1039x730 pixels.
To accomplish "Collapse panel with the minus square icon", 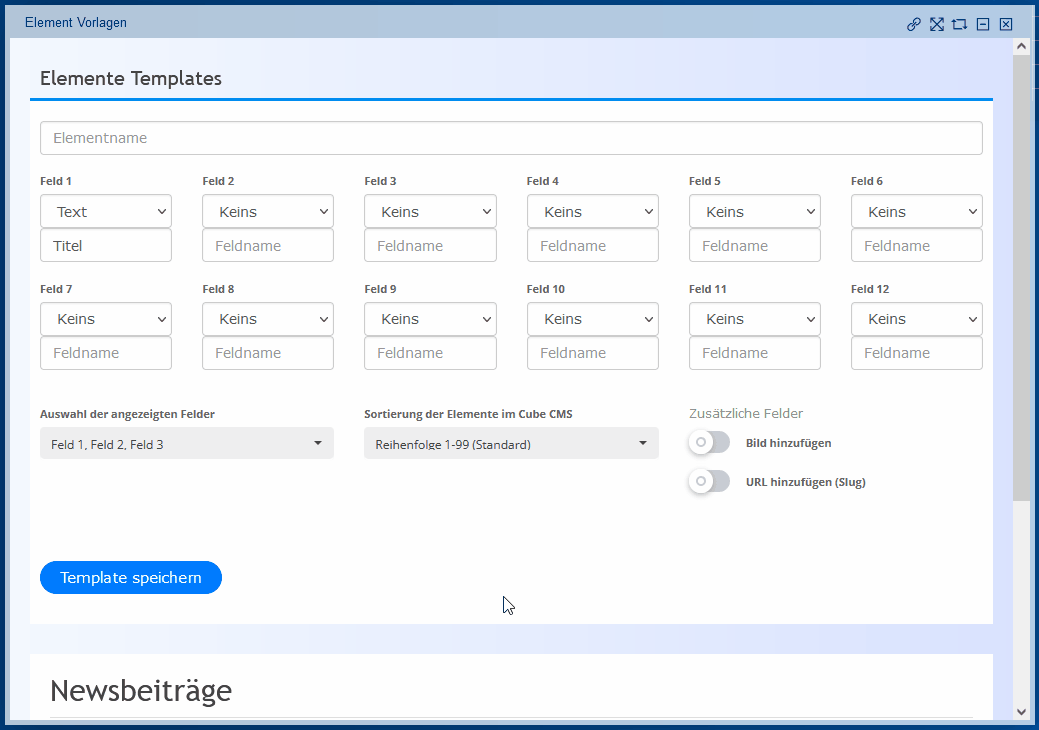I will [983, 24].
